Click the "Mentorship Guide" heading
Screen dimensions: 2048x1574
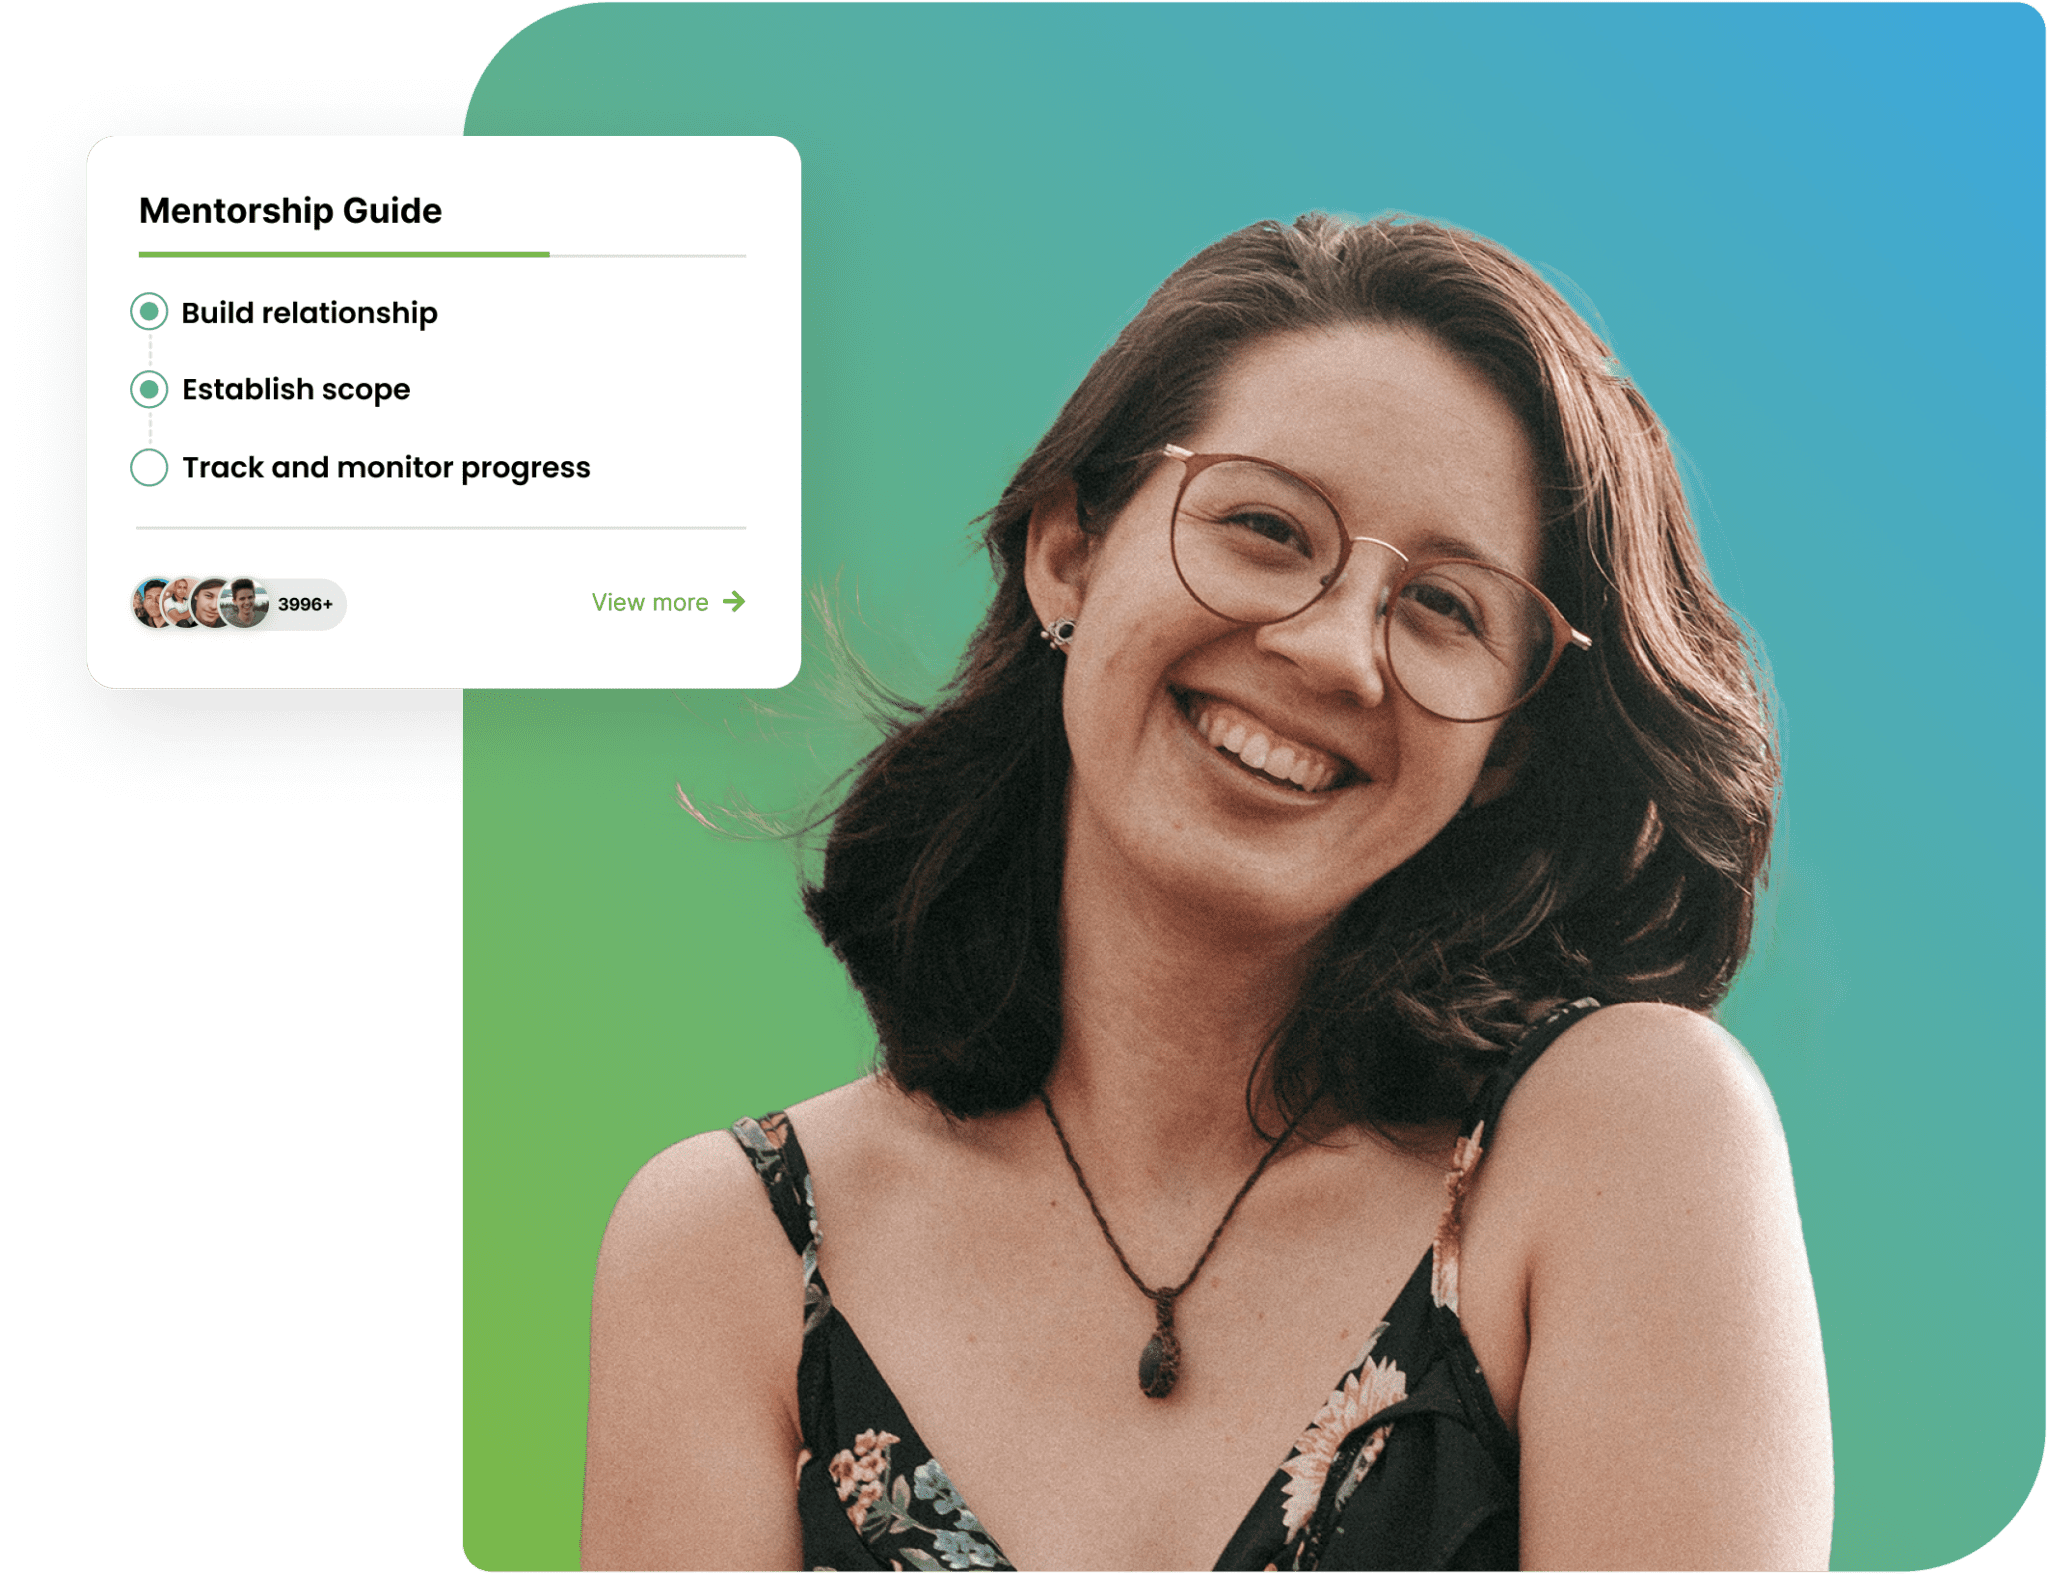pyautogui.click(x=289, y=210)
